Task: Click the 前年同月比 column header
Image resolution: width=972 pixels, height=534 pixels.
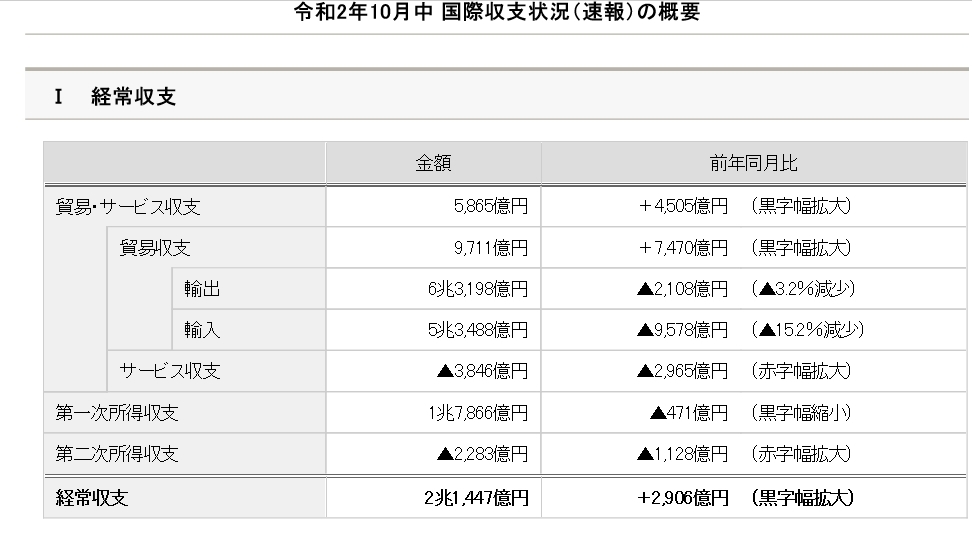Action: pos(754,164)
